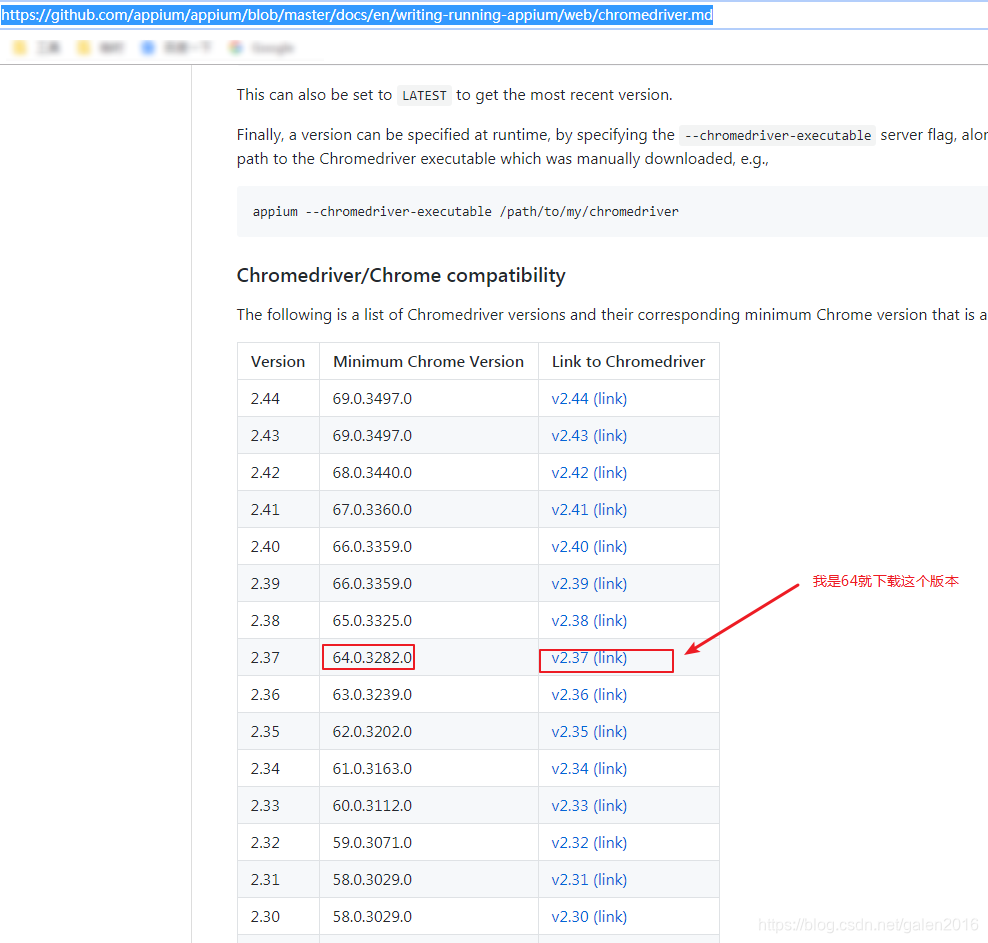
Task: Click the Version column header
Action: (278, 362)
